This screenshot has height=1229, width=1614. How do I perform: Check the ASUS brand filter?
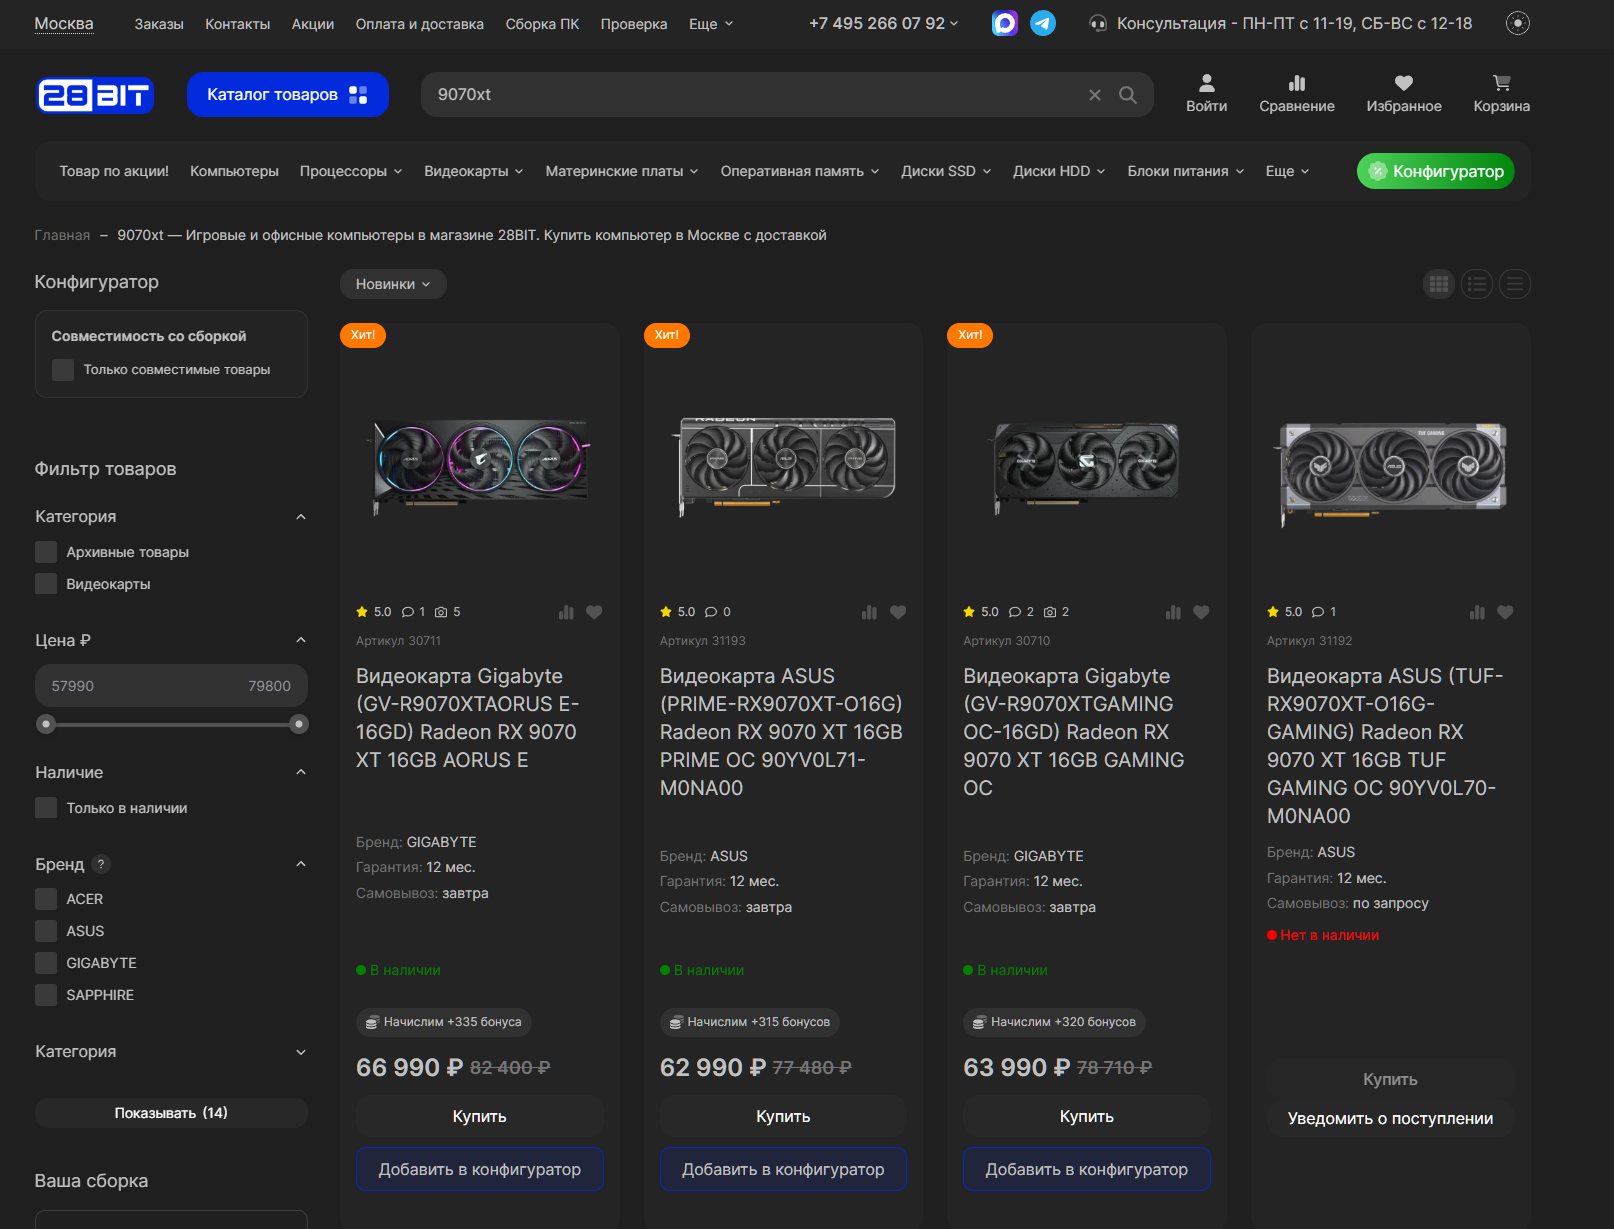pos(46,931)
